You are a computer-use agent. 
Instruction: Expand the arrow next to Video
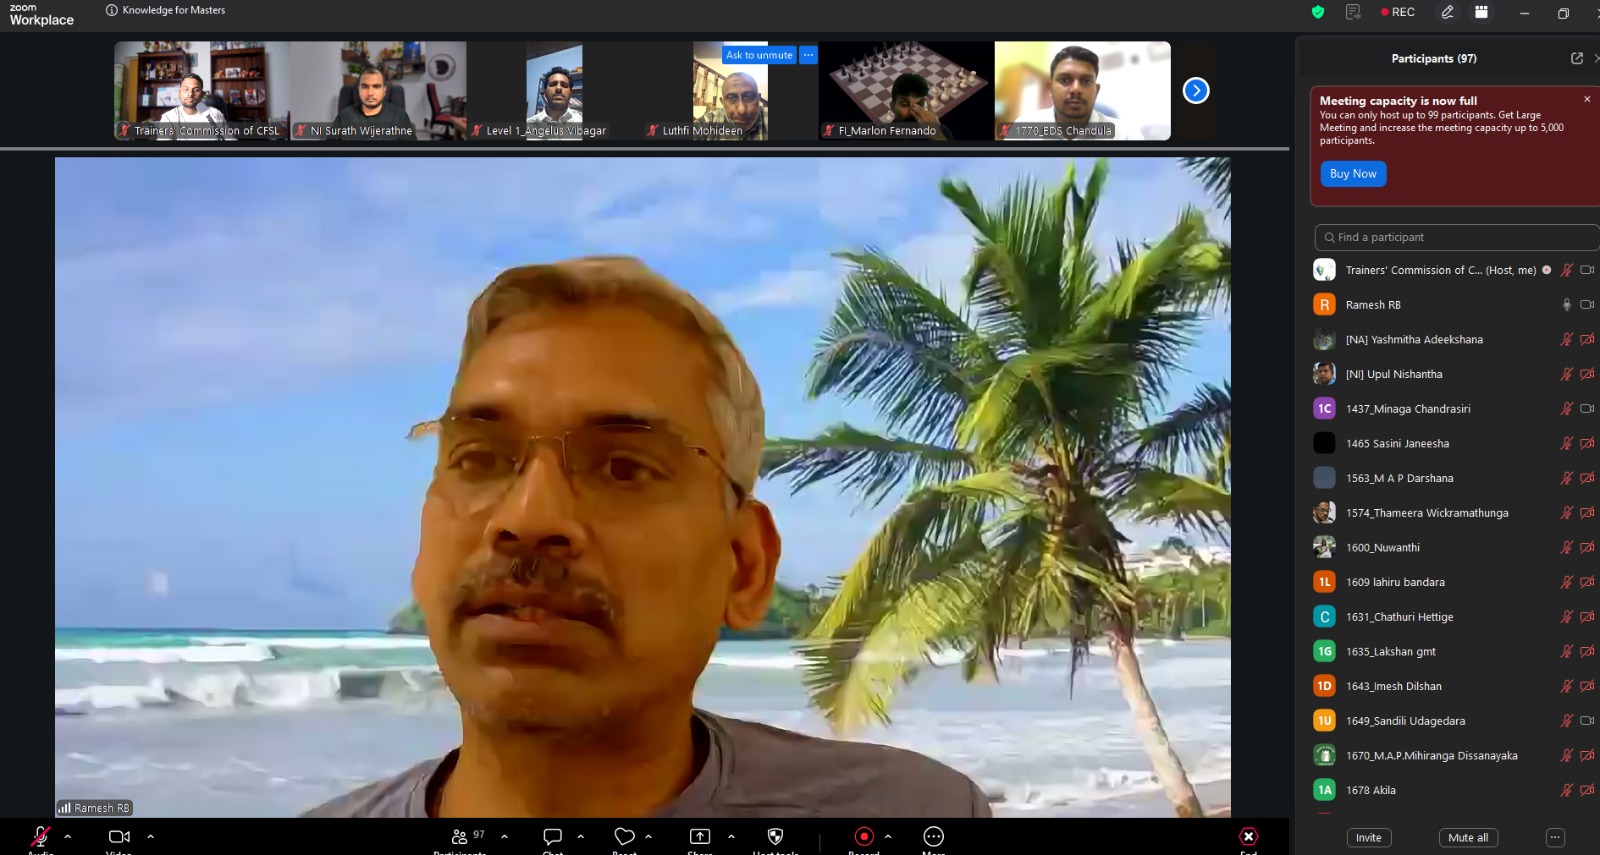pyautogui.click(x=150, y=836)
